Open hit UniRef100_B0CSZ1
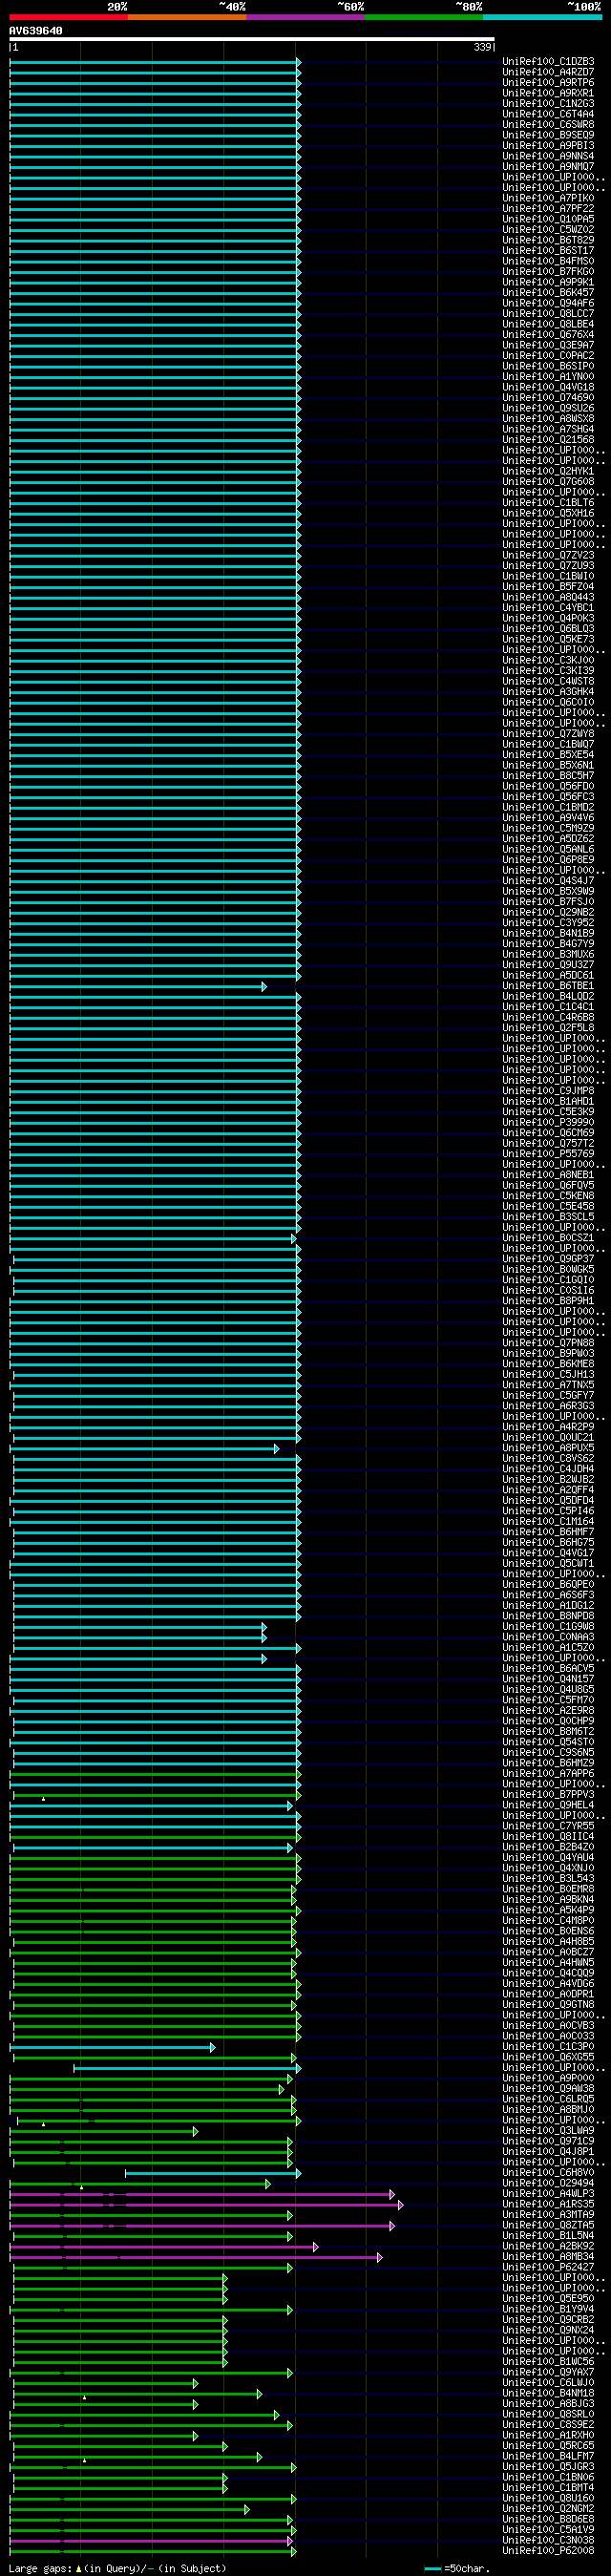The height and width of the screenshot is (2576, 611). tap(548, 1238)
